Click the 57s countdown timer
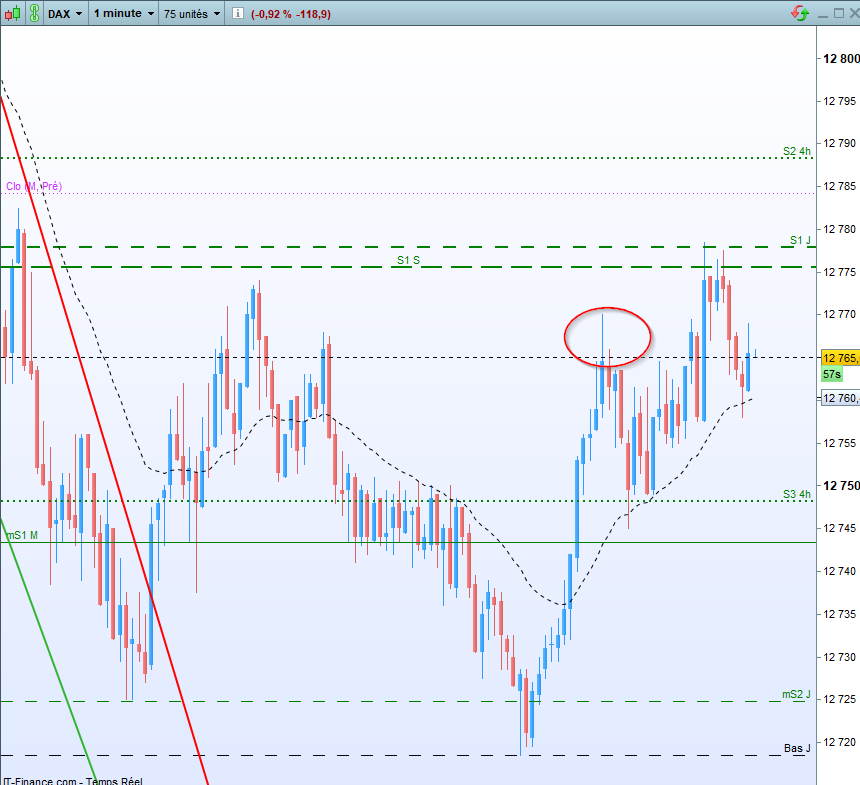Screen dimensions: 860x785 click(x=831, y=374)
